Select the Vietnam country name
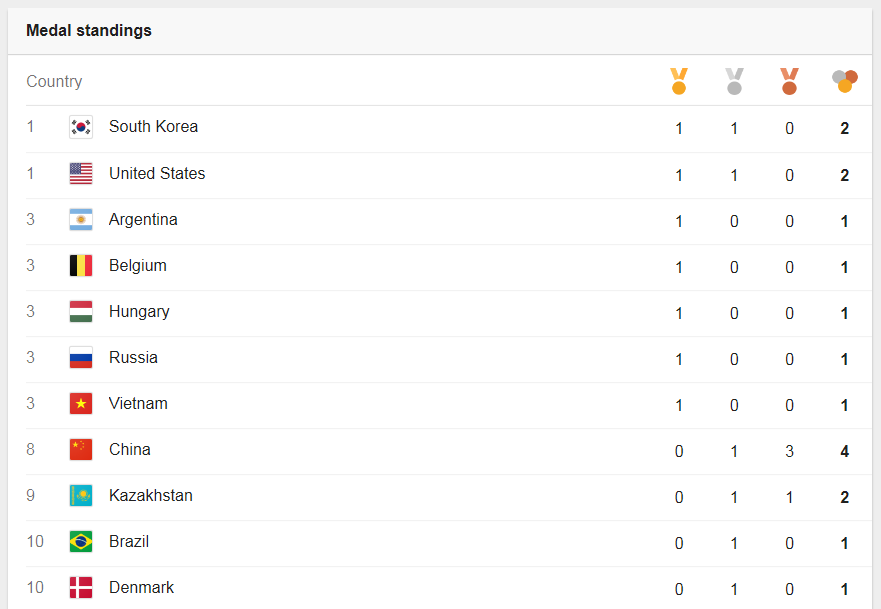881x609 pixels. 138,403
